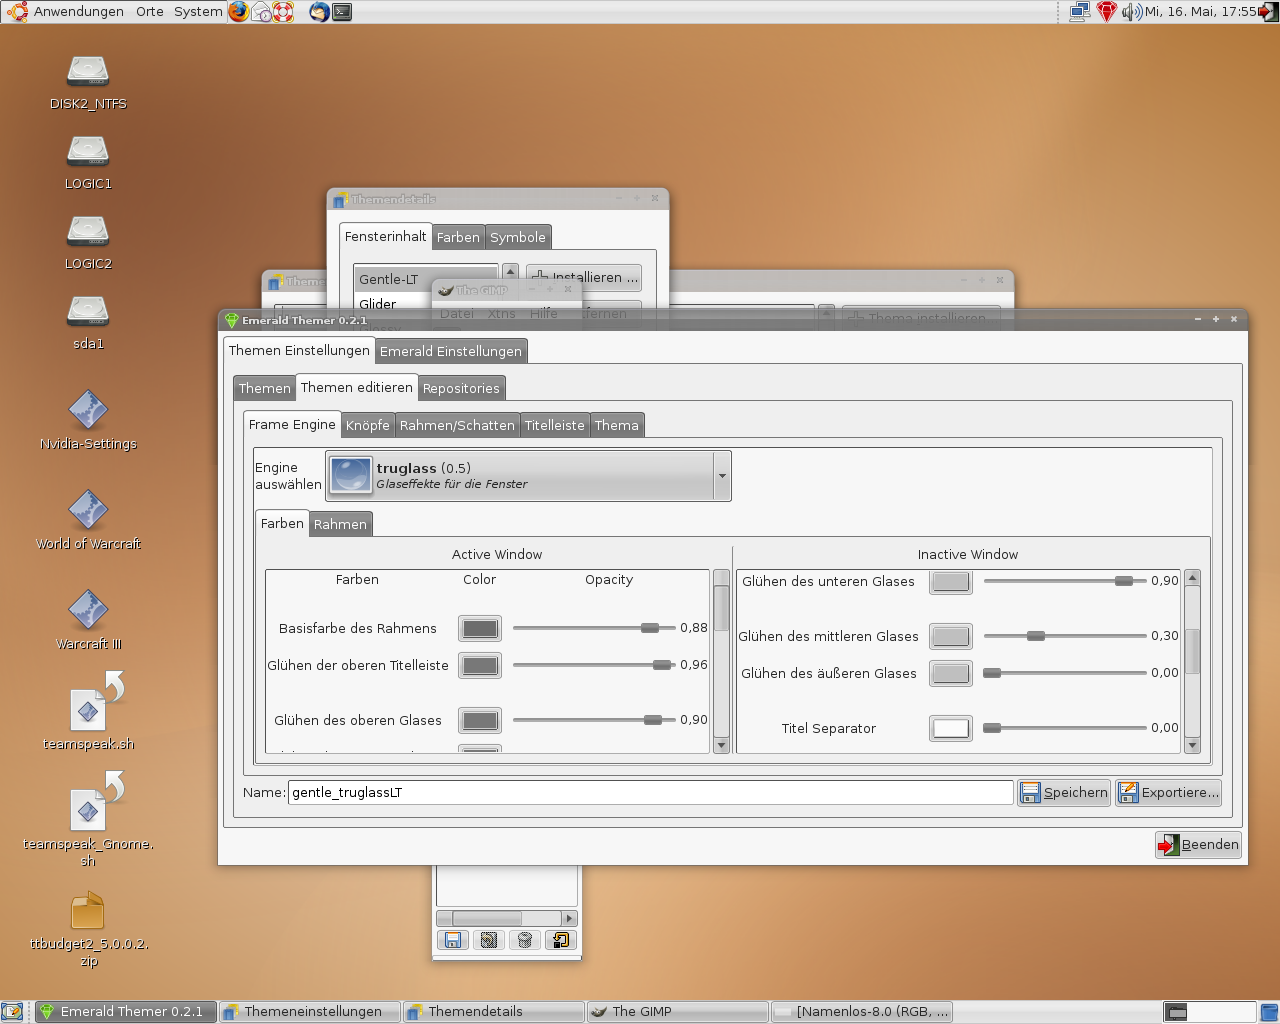Viewport: 1280px width, 1024px height.
Task: Click Inactive Window list scroll down arrow
Action: click(x=1192, y=745)
